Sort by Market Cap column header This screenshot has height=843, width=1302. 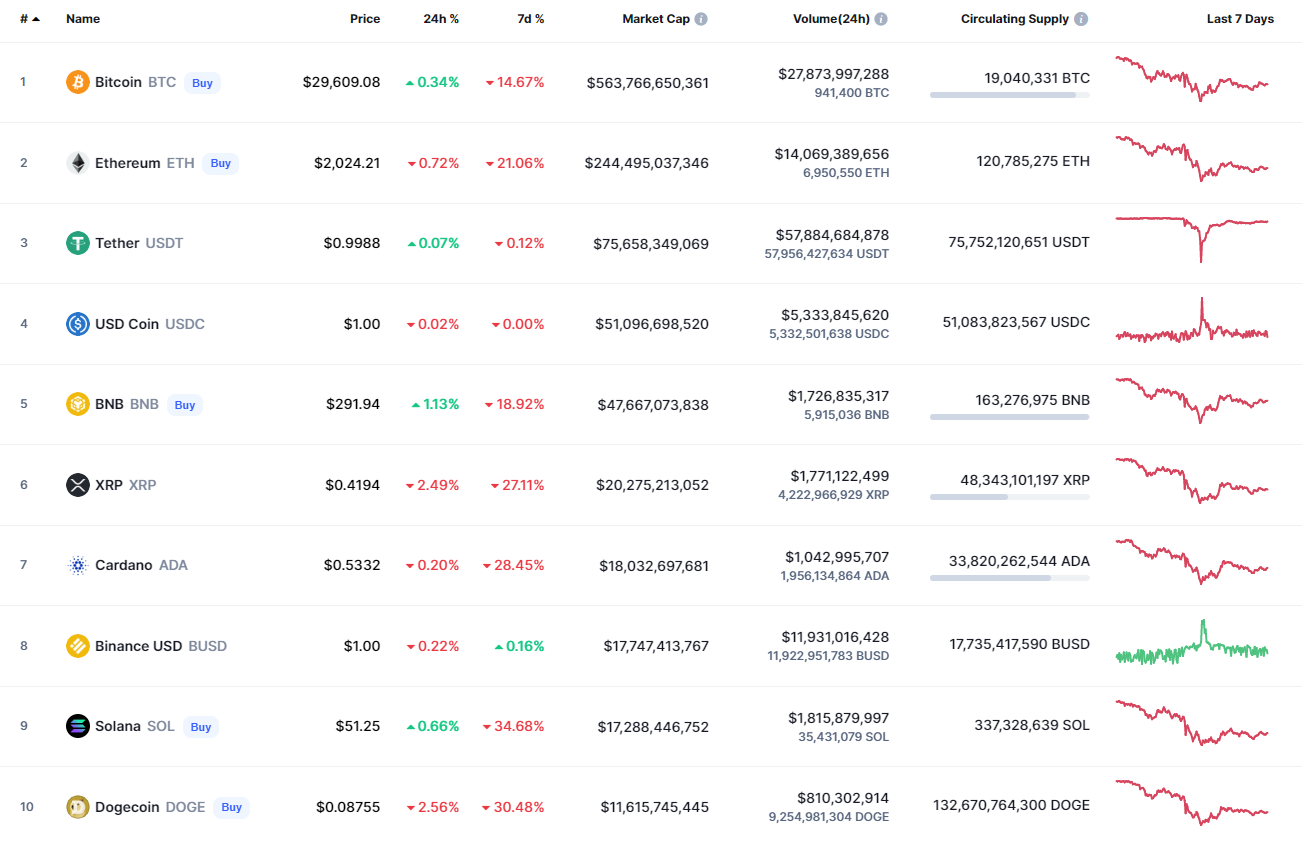656,19
